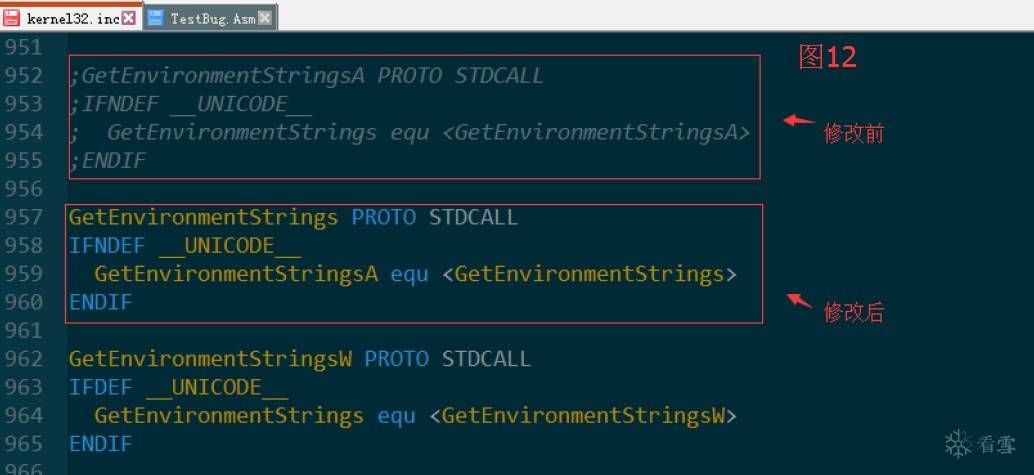The width and height of the screenshot is (1034, 475).
Task: Place cursor on GetEnvironmentStringsW PROTO line
Action: 299,359
